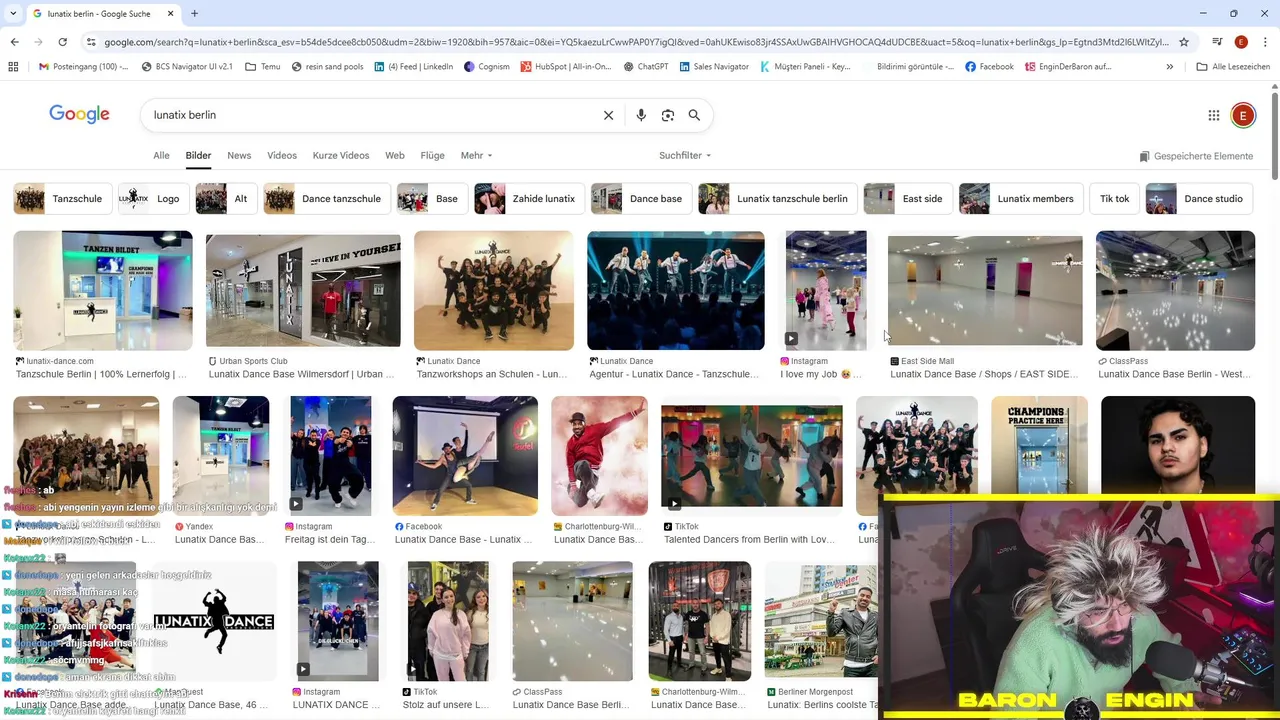Image resolution: width=1280 pixels, height=720 pixels.
Task: Open the Urban Sports Club Wilmersdorf image
Action: pos(303,291)
